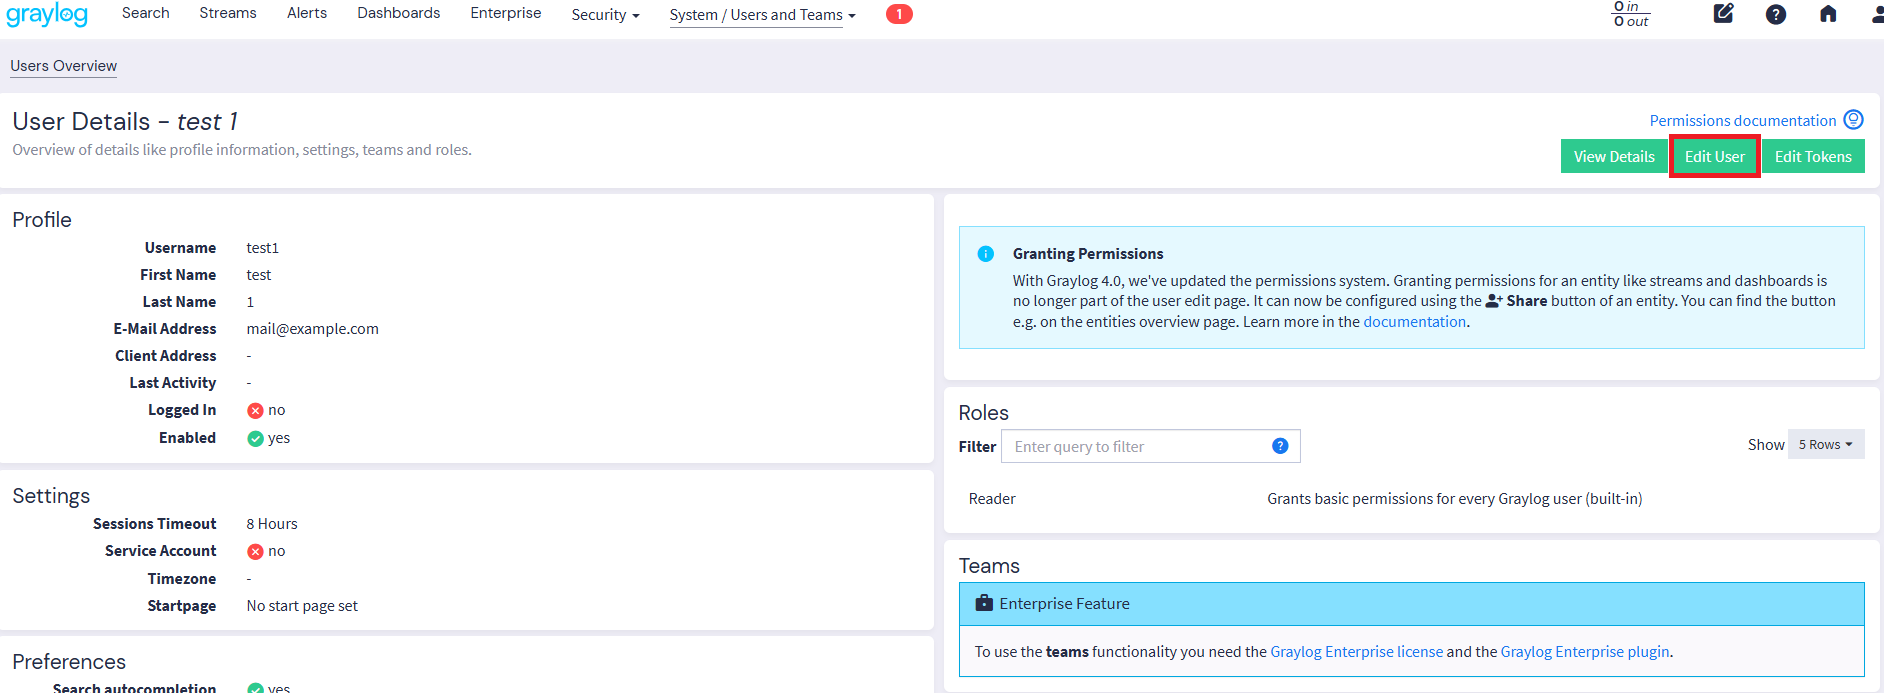This screenshot has height=693, width=1884.
Task: Expand the Security dropdown menu
Action: 604,15
